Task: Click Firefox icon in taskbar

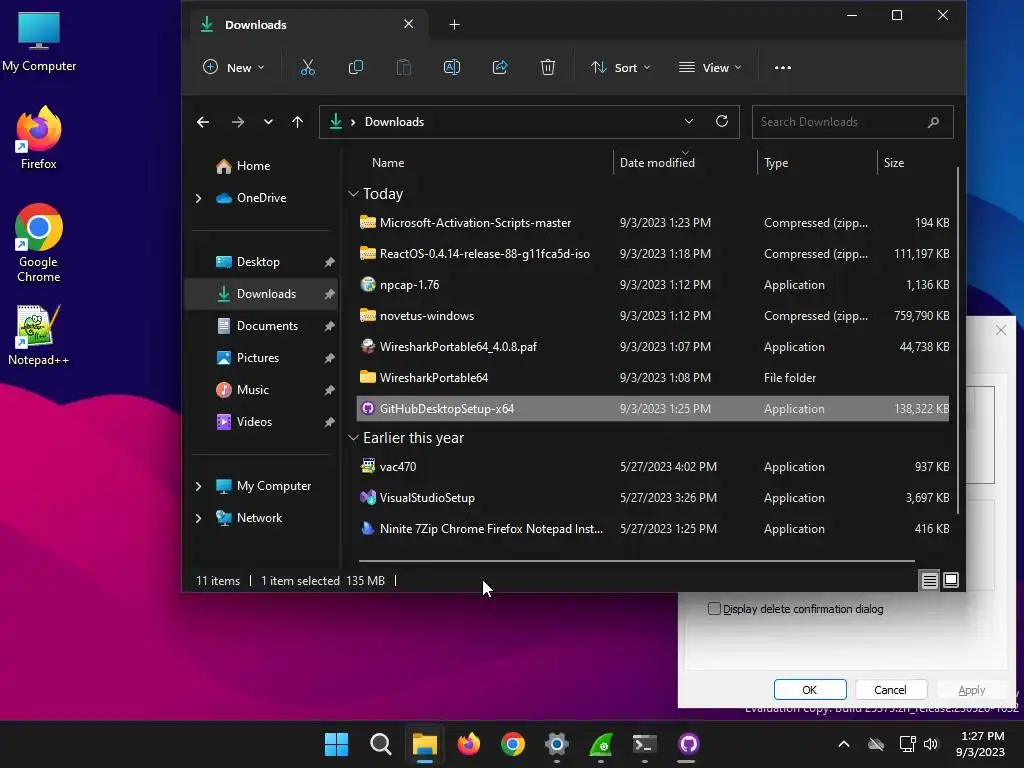Action: 469,744
